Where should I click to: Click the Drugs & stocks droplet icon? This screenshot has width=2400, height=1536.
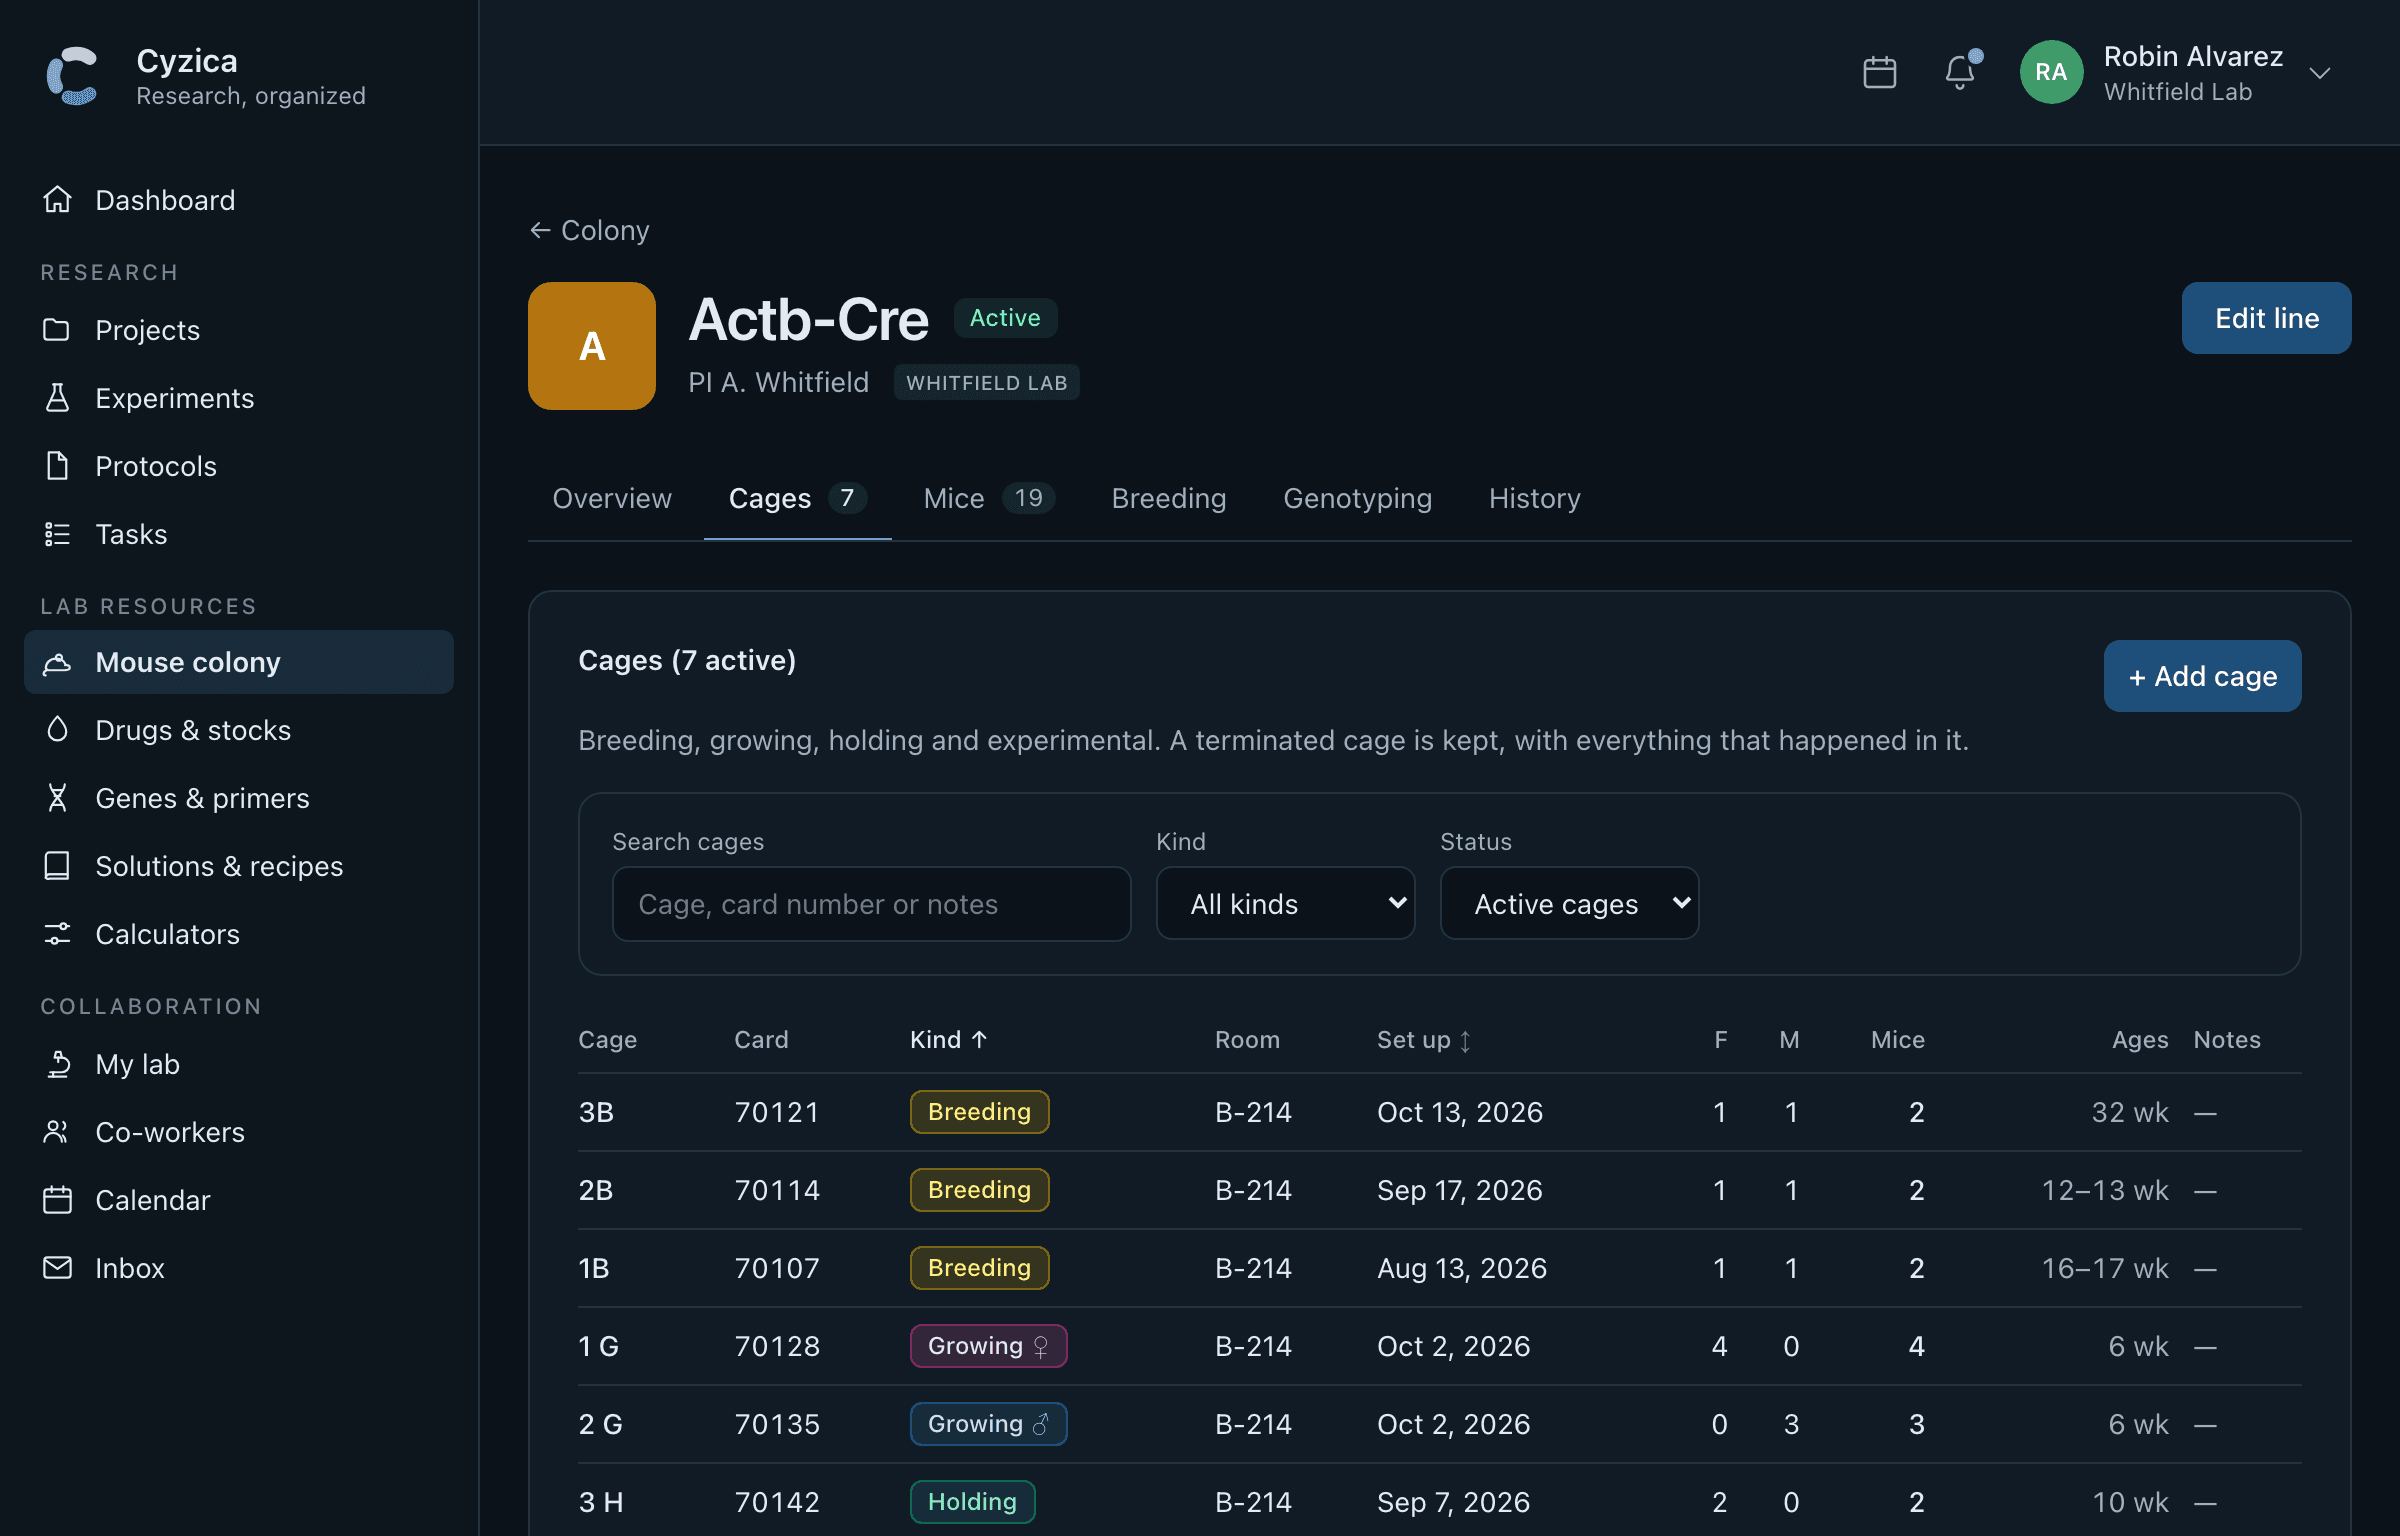58,730
